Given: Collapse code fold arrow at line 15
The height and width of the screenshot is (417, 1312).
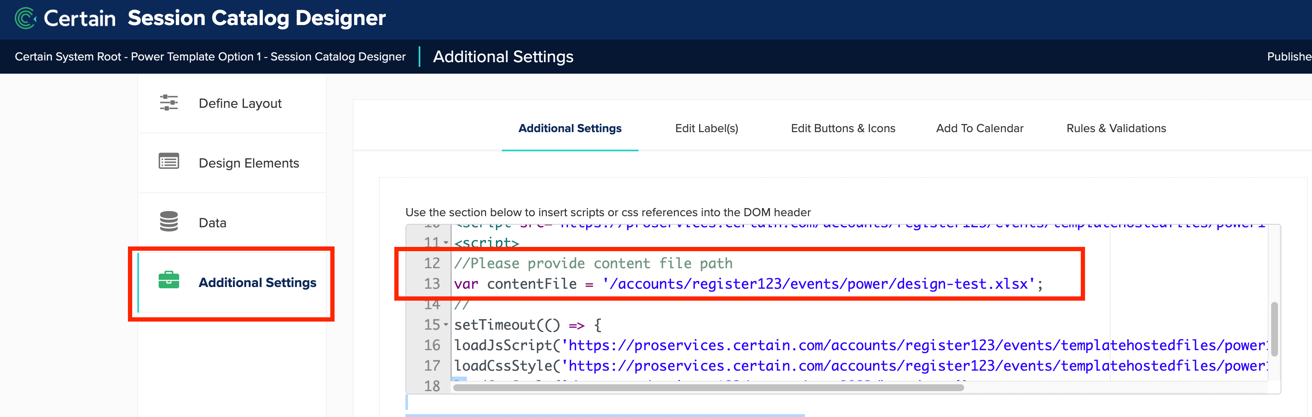Looking at the screenshot, I should coord(446,326).
